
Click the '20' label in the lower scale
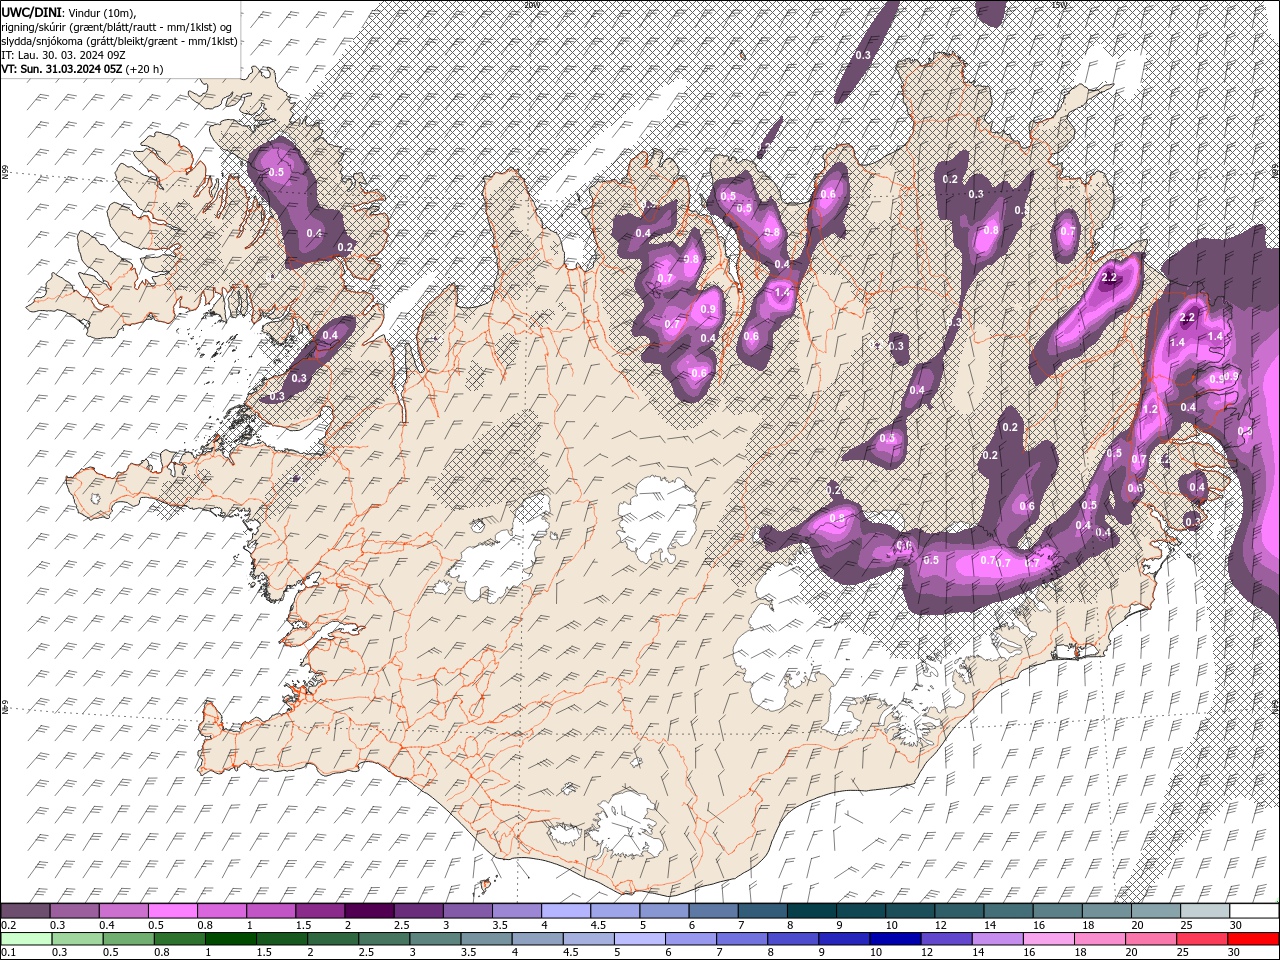[1132, 953]
